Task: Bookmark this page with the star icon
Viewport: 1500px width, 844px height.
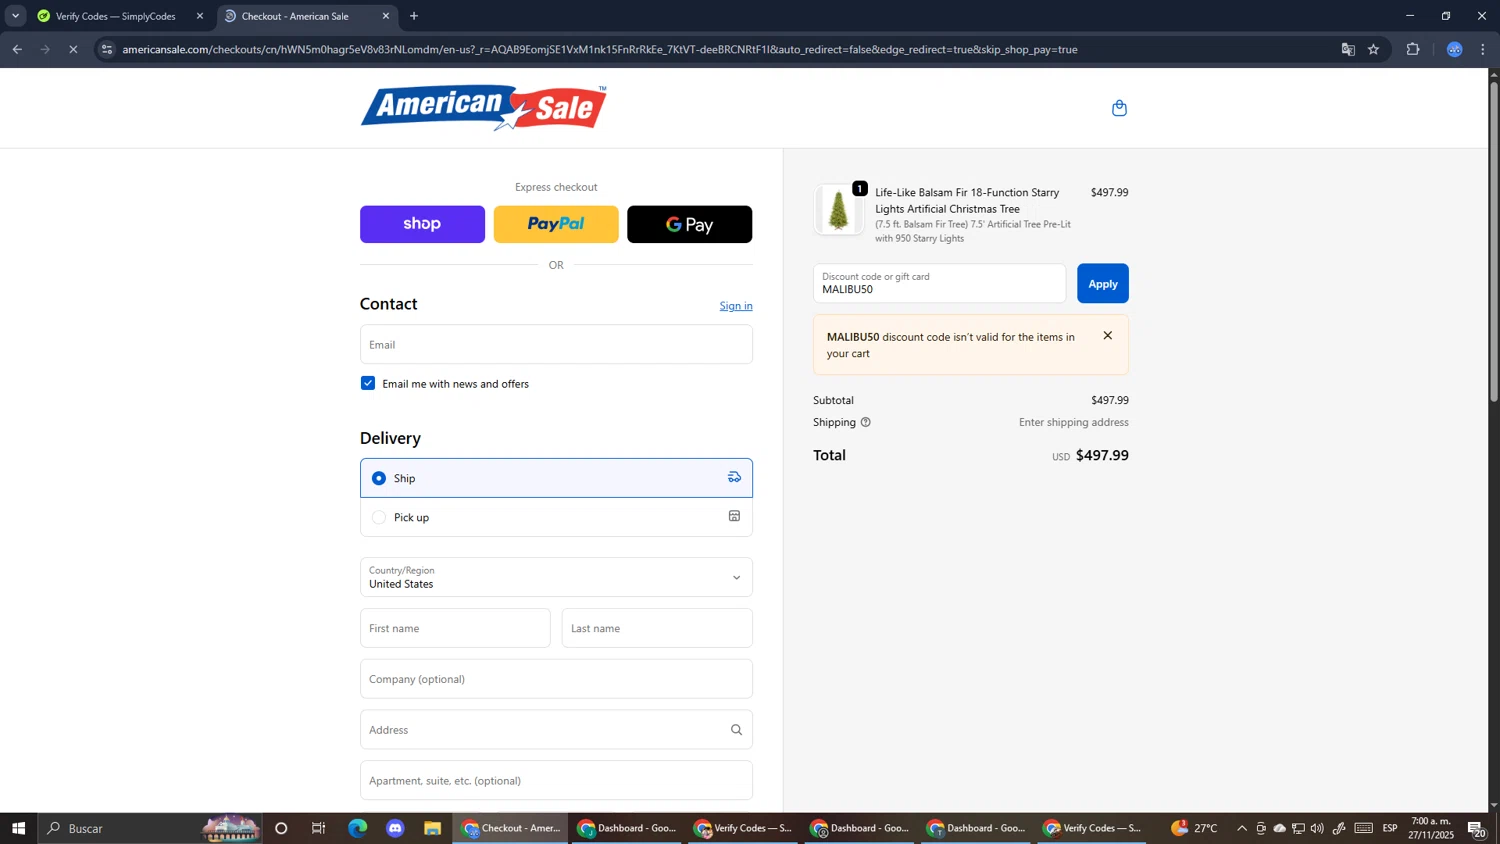Action: [x=1374, y=49]
